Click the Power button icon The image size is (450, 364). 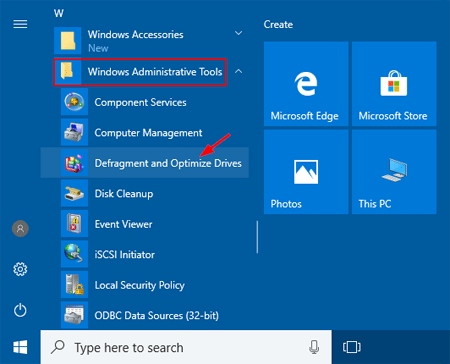(x=20, y=310)
